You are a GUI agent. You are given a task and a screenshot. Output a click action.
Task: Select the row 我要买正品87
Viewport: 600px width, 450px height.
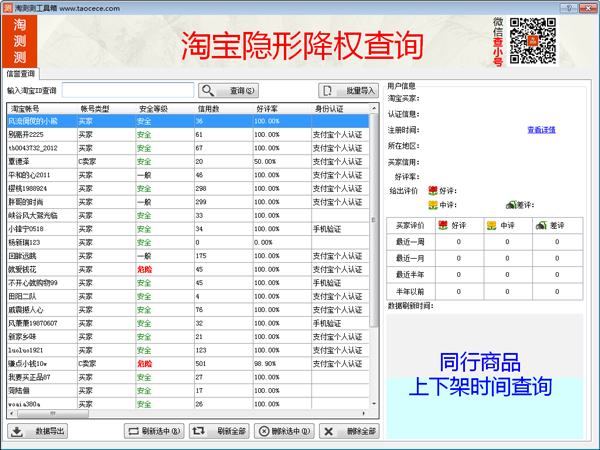(x=188, y=377)
